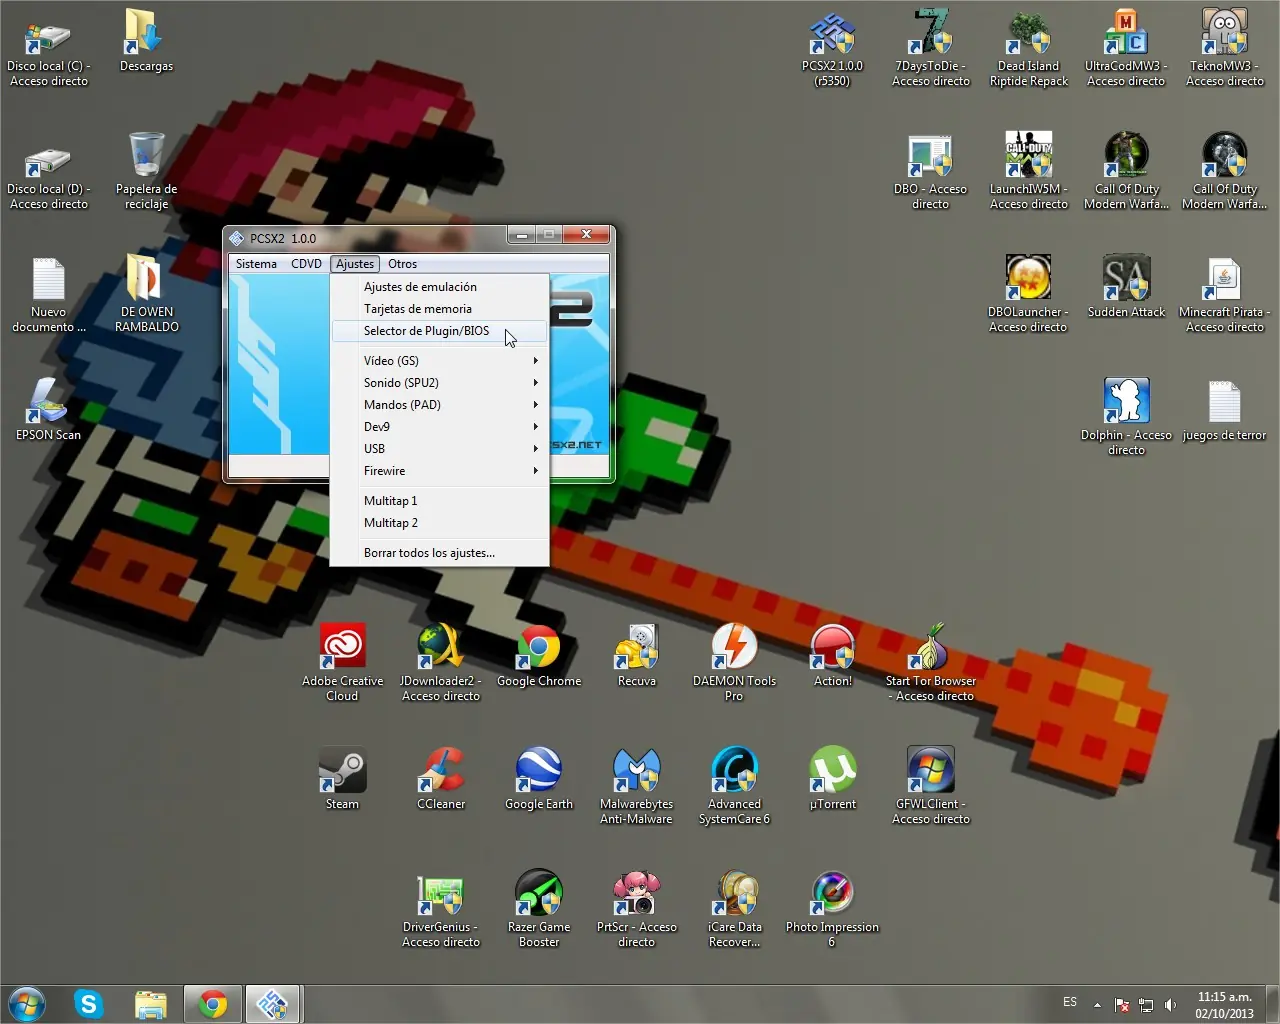Open Razer Game Booster desktop icon
Screen dimensions: 1280x1024
coord(539,909)
